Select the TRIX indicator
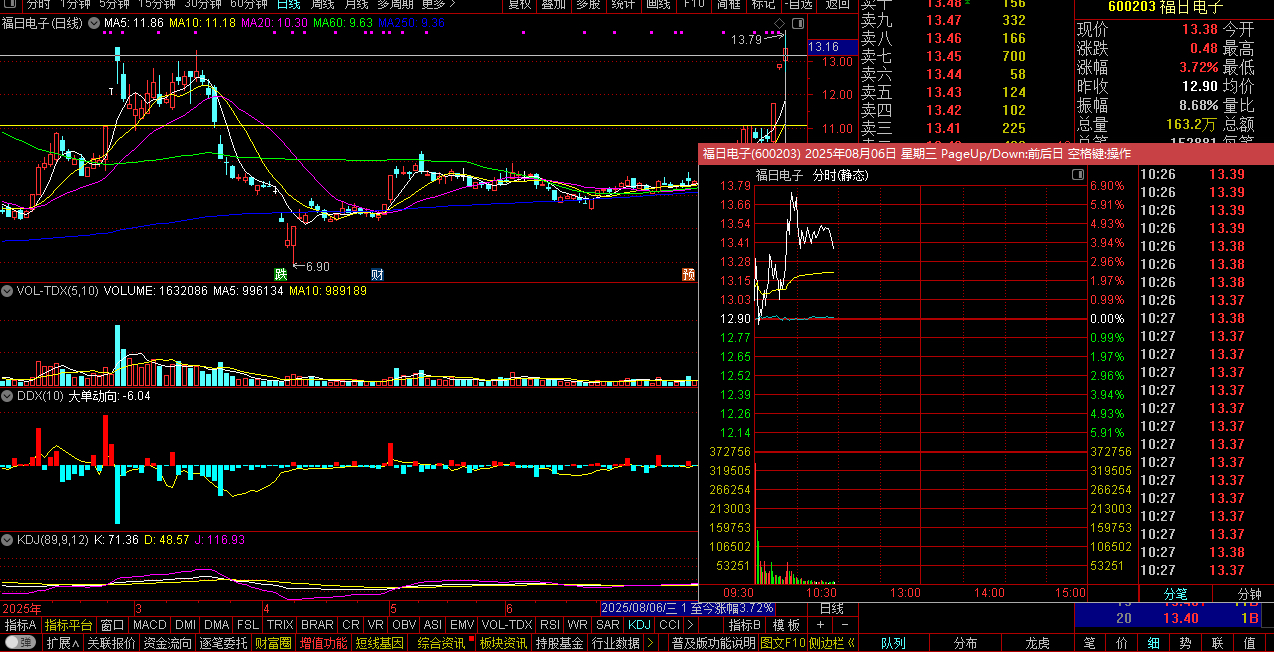 click(280, 625)
